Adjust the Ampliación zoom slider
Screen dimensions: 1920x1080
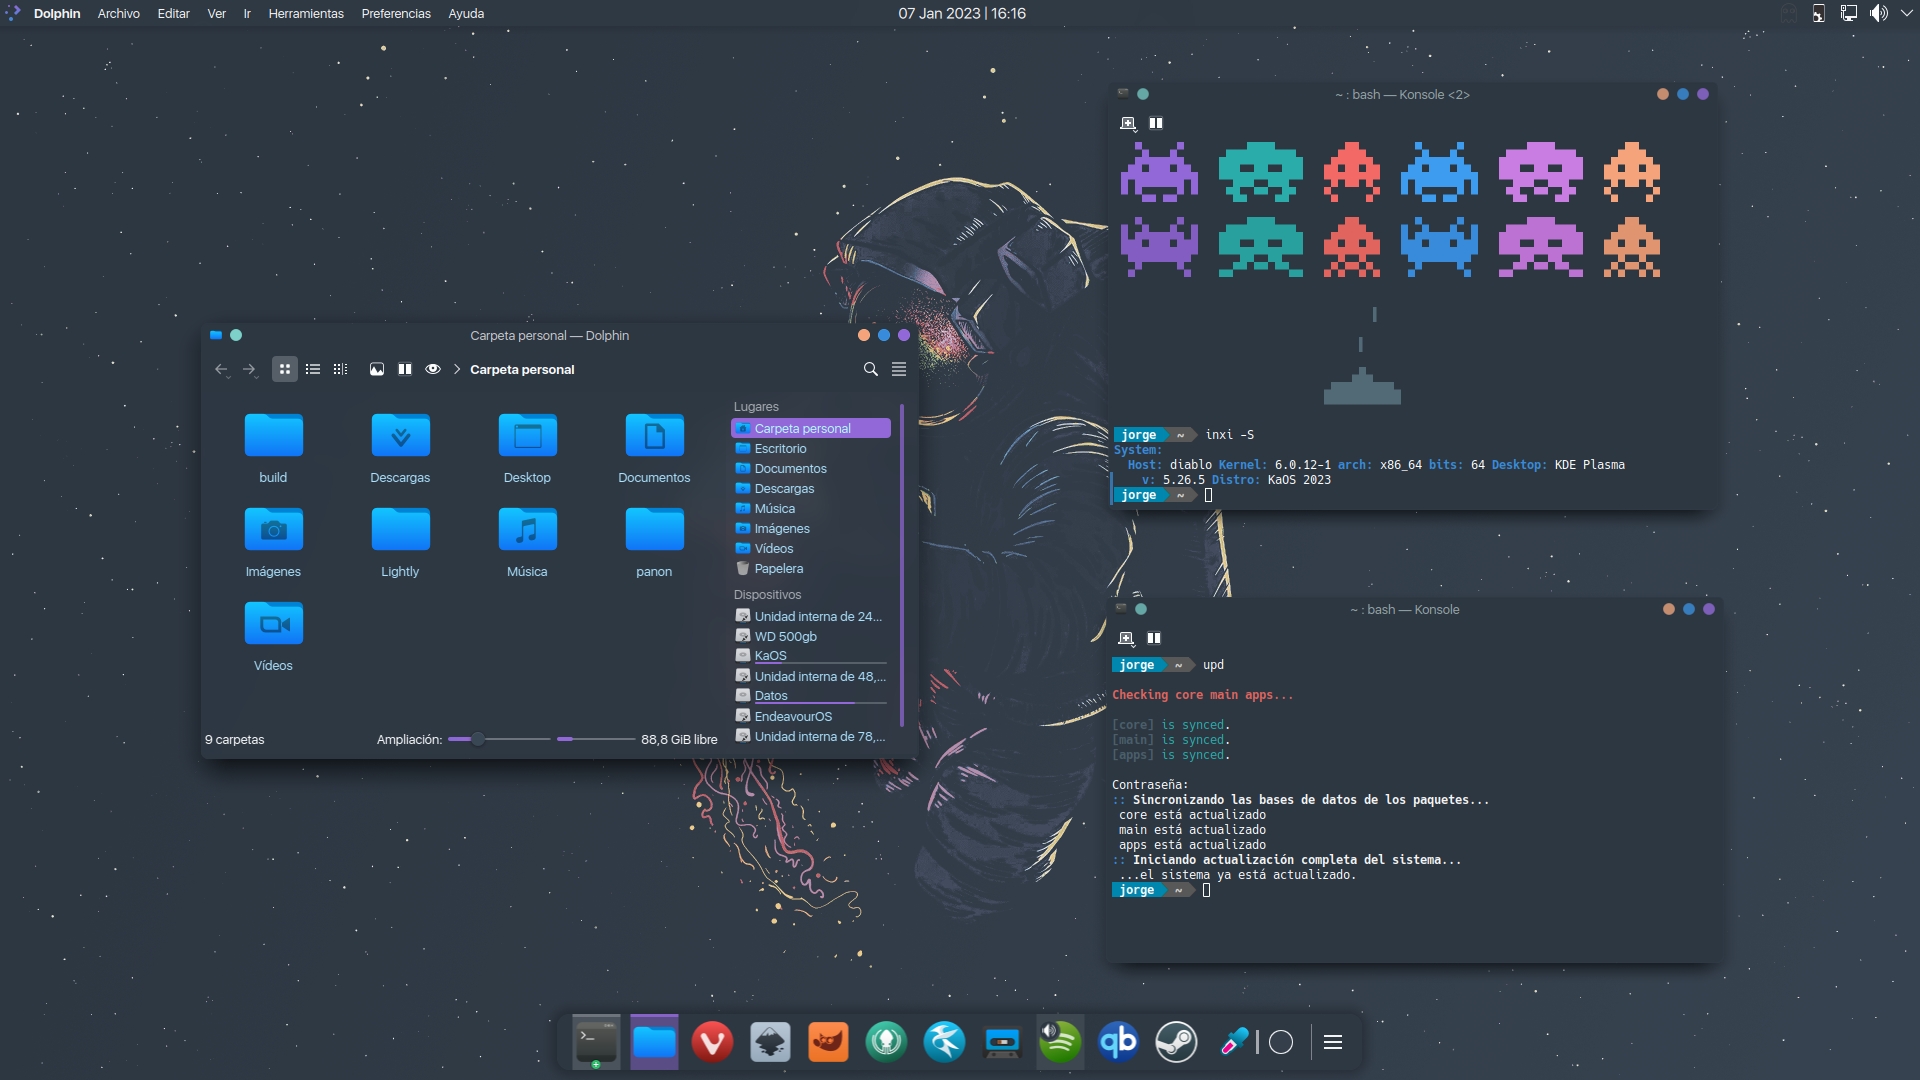pos(498,739)
